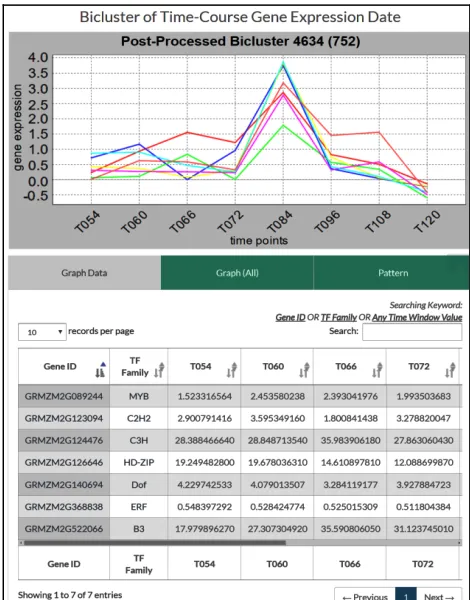Click value 1.523316564 in T054 column
This screenshot has width=470, height=600.
tap(204, 396)
